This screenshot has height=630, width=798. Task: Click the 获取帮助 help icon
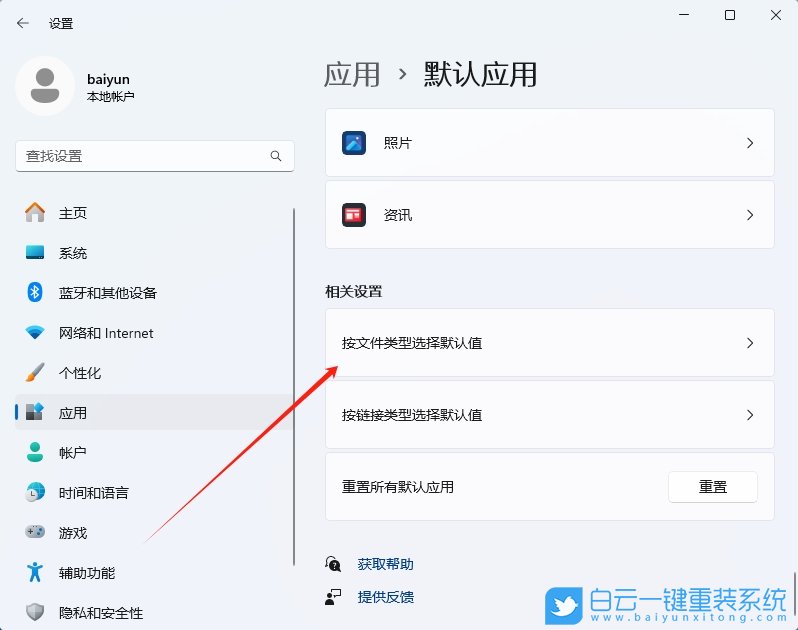(333, 564)
